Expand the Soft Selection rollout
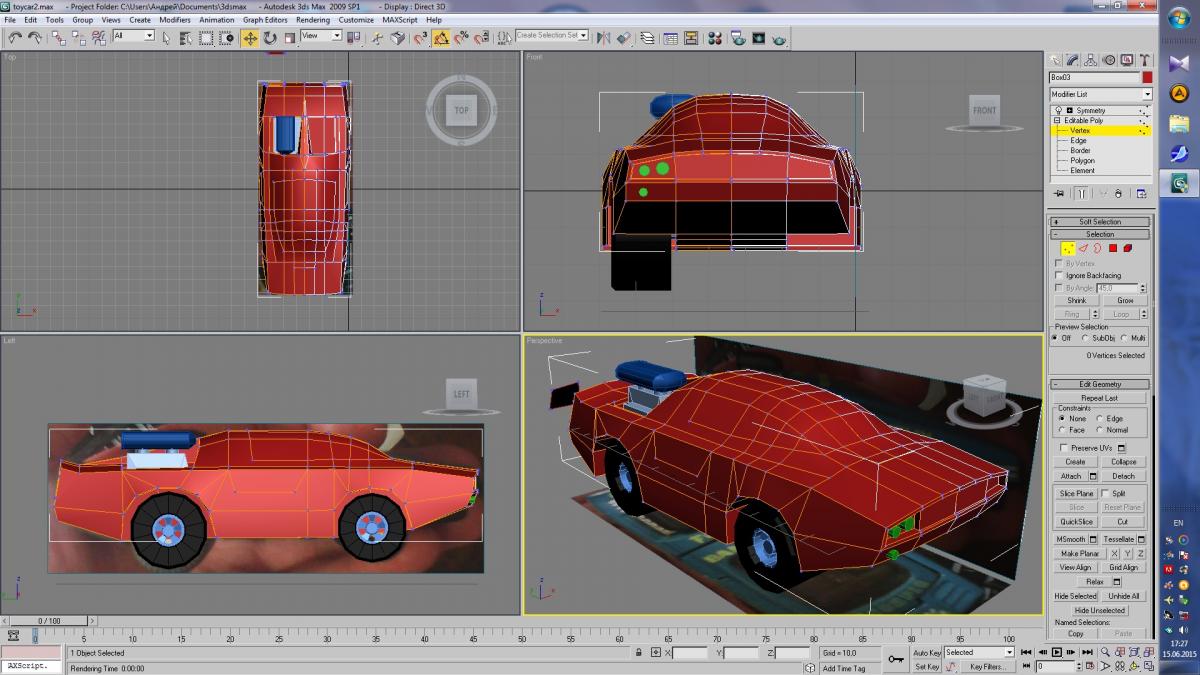The width and height of the screenshot is (1200, 675). pos(1099,221)
